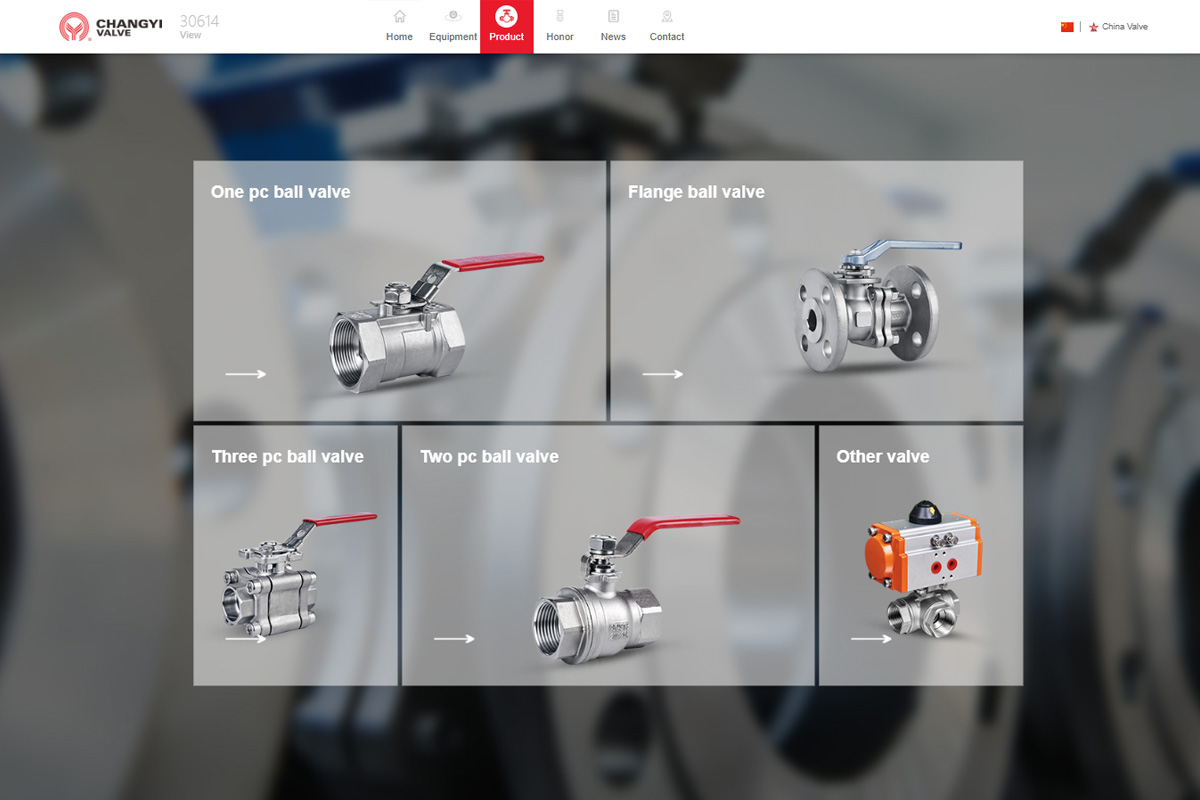Click the arrow in Two pc ball valve tile
Viewport: 1200px width, 800px height.
(453, 639)
